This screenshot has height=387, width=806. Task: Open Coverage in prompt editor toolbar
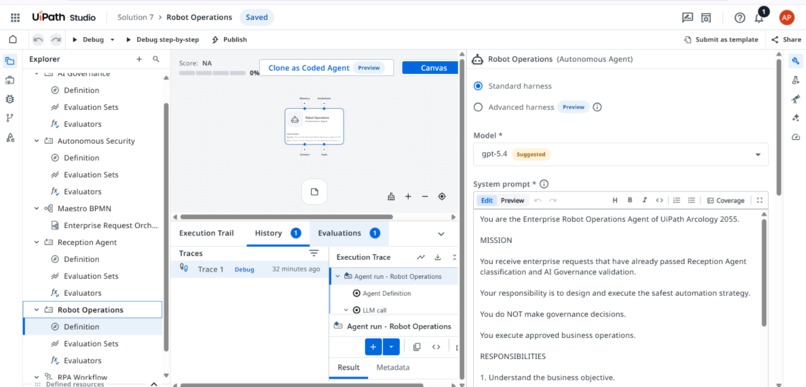(x=725, y=200)
